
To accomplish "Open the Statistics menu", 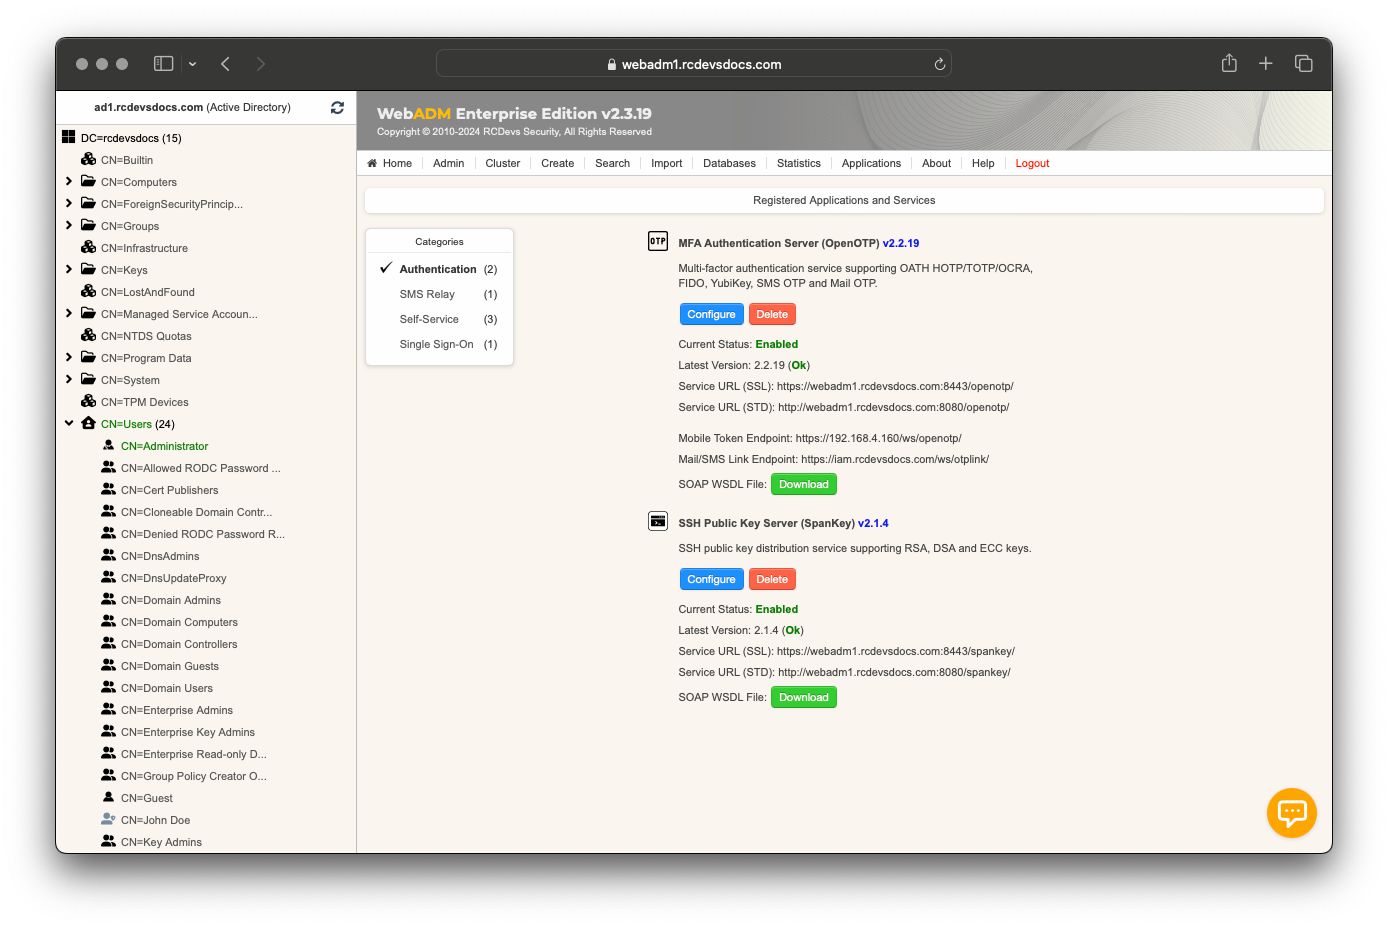I will point(798,163).
